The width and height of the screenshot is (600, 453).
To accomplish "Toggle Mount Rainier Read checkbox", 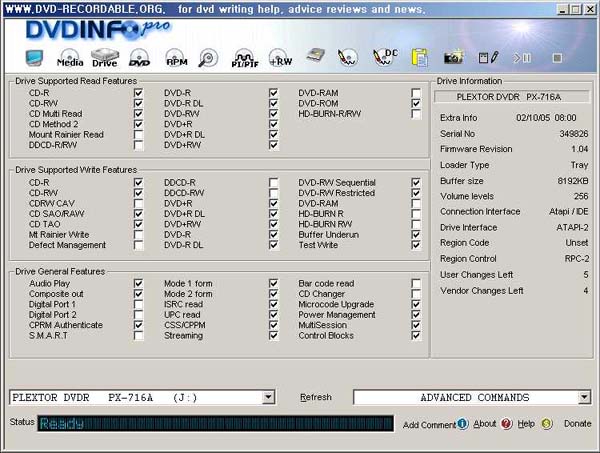I will 139,135.
